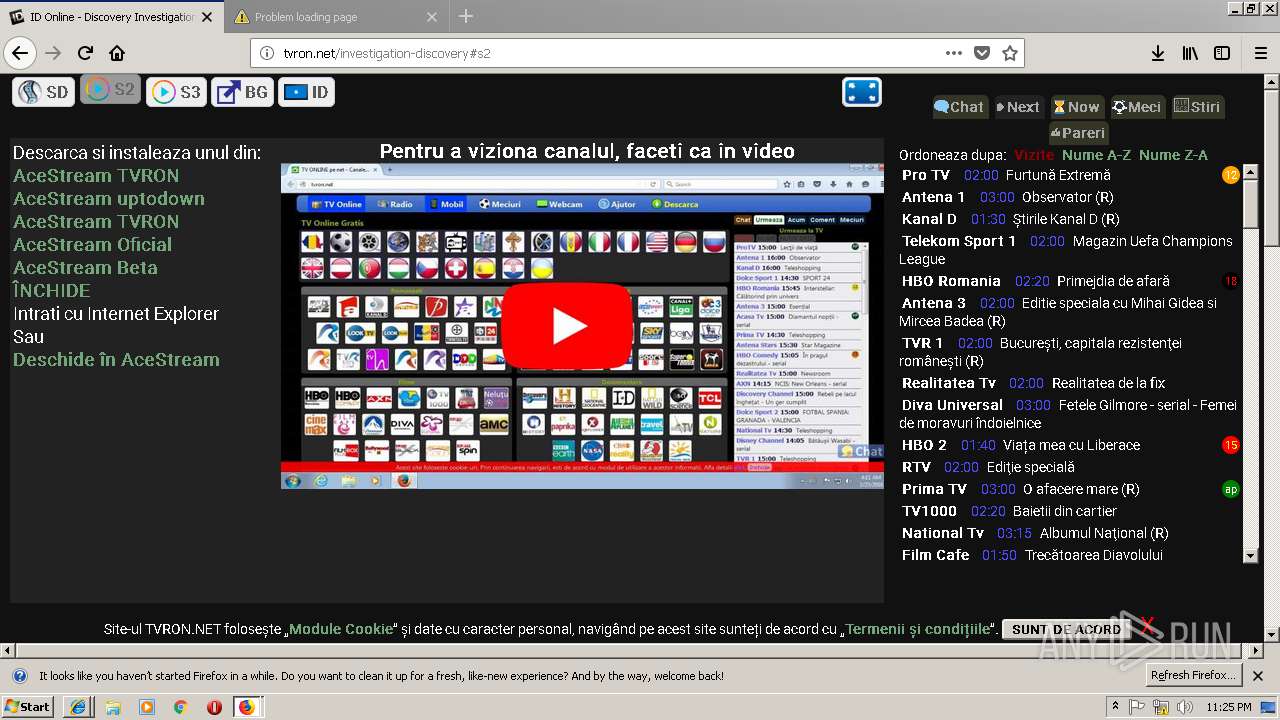This screenshot has width=1280, height=720.
Task: Dismiss the Firefox refresh notification bar
Action: 1259,675
